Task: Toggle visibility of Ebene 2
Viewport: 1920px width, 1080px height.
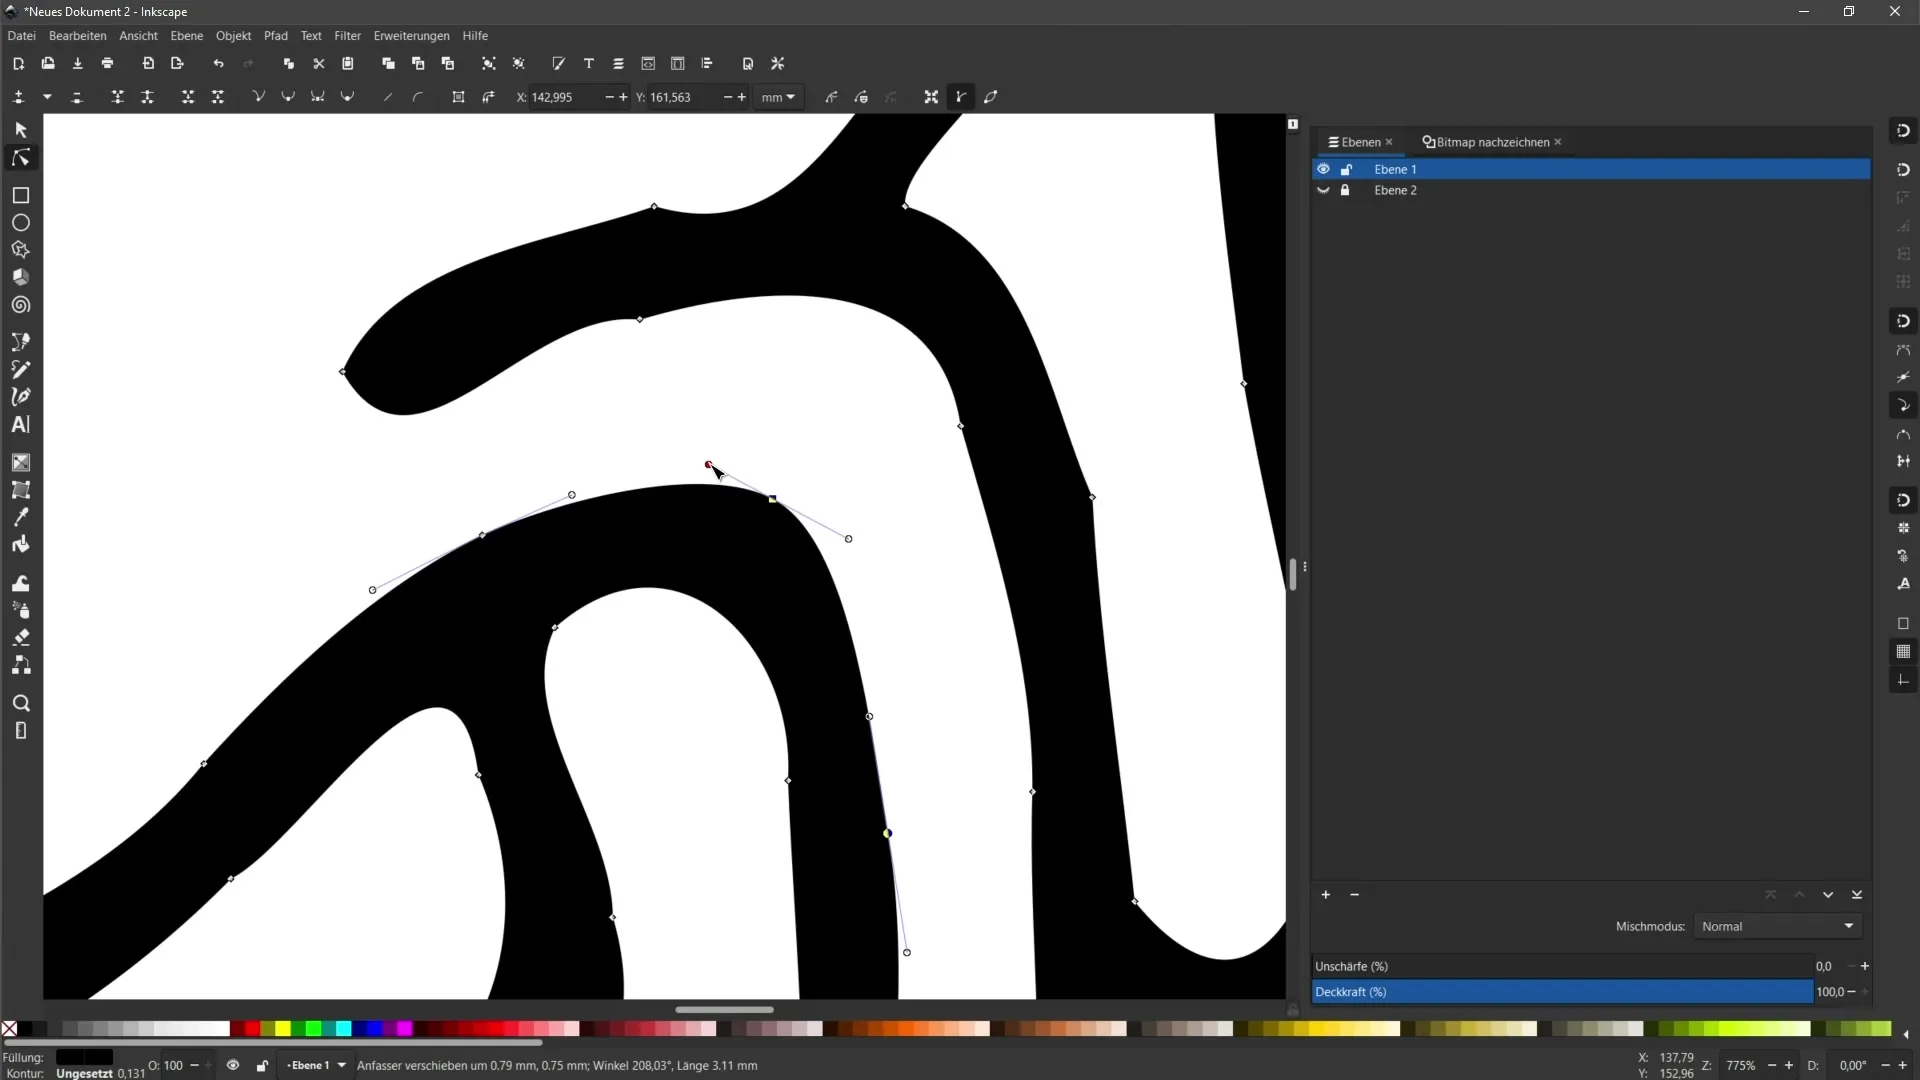Action: click(x=1323, y=190)
